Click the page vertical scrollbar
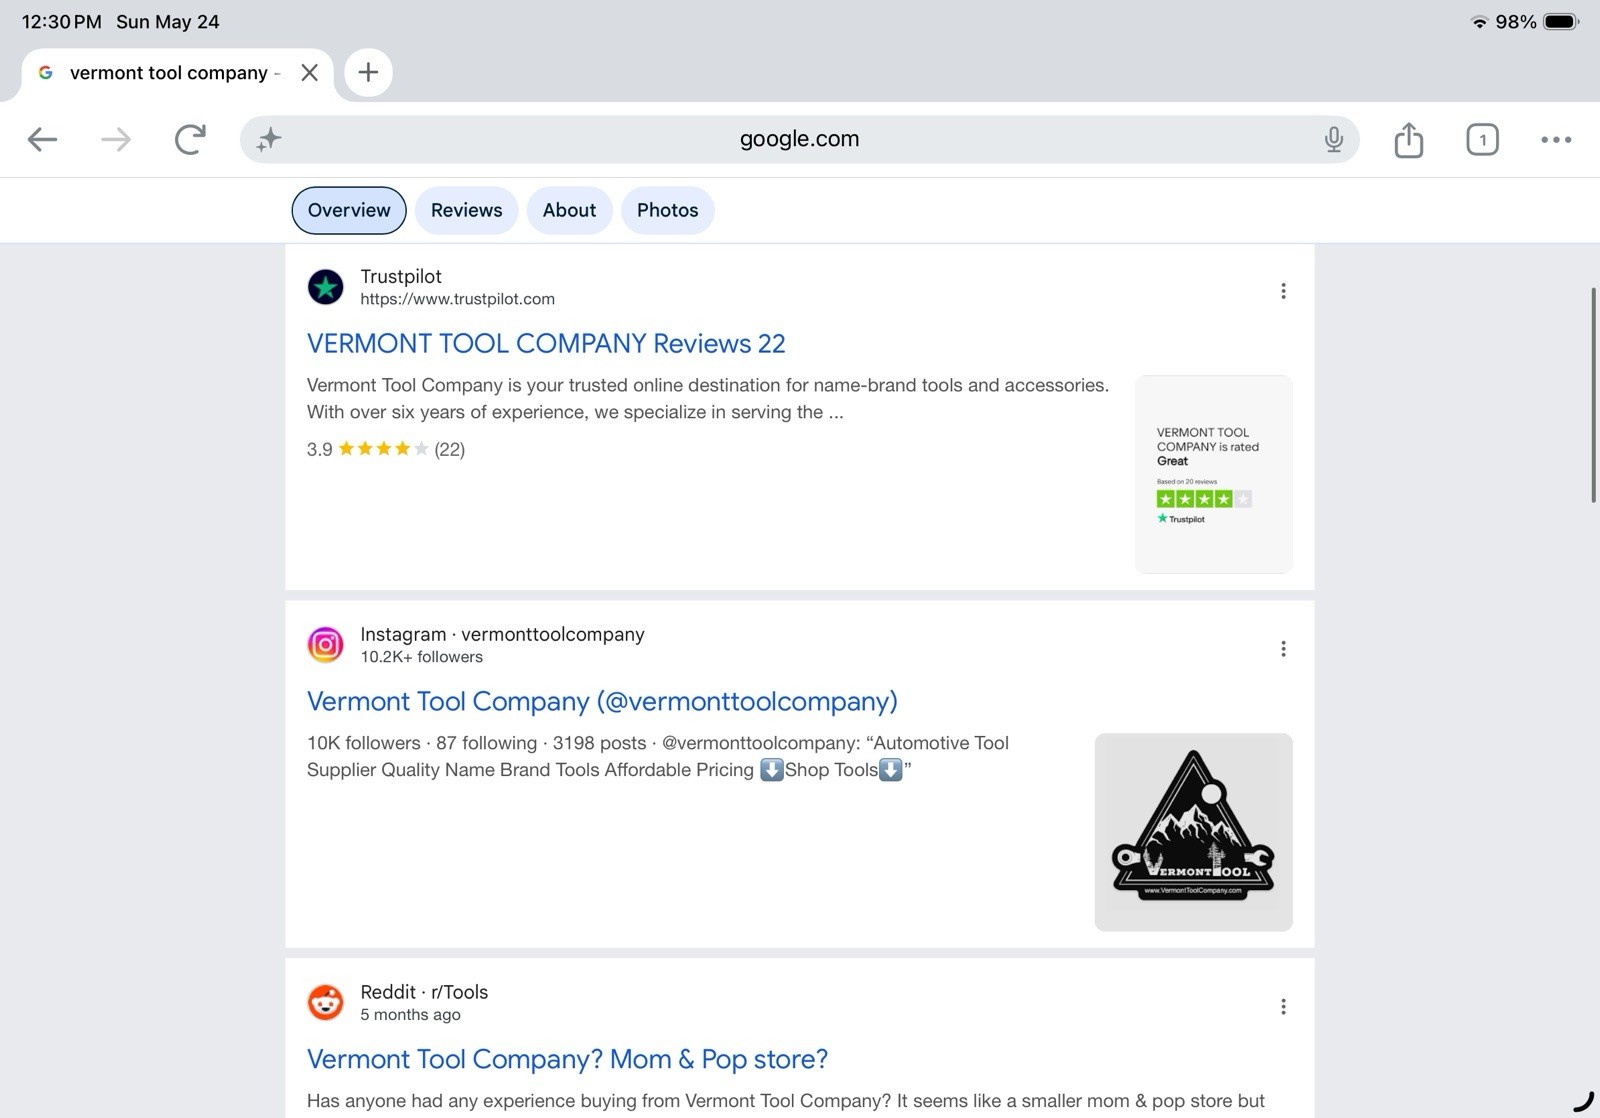Image resolution: width=1600 pixels, height=1118 pixels. pos(1593,395)
